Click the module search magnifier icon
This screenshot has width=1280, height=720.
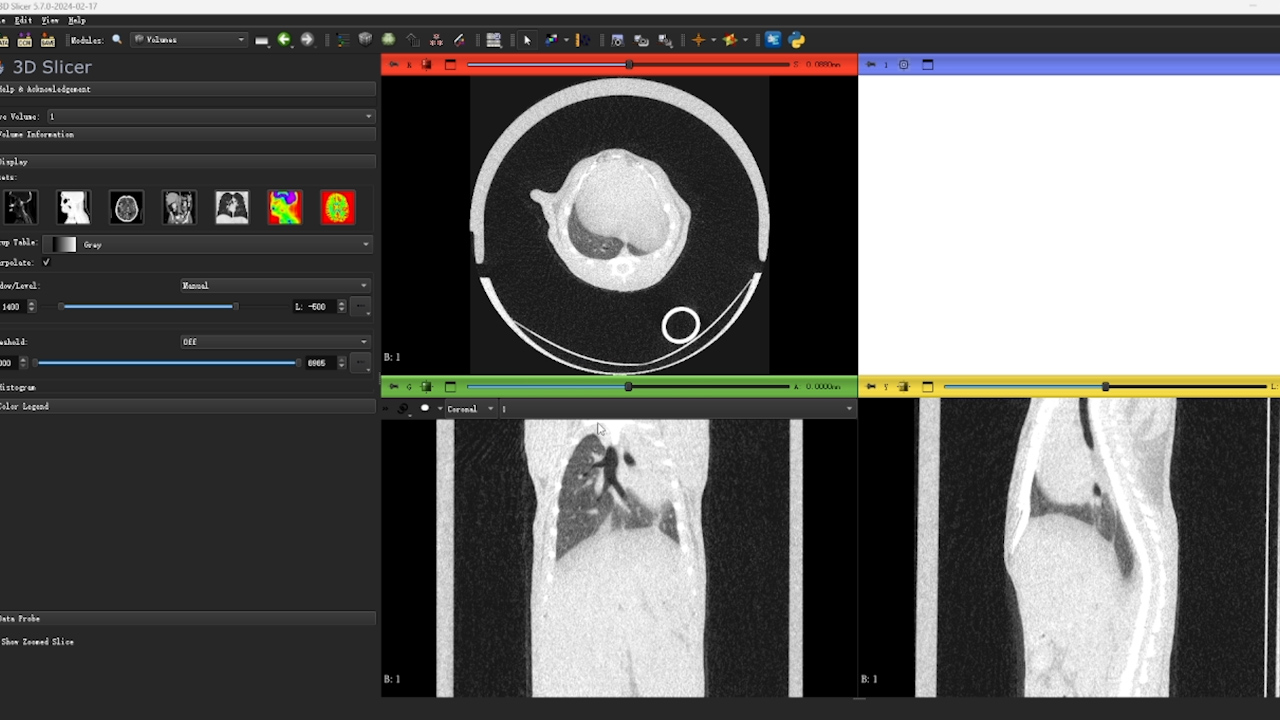point(117,40)
